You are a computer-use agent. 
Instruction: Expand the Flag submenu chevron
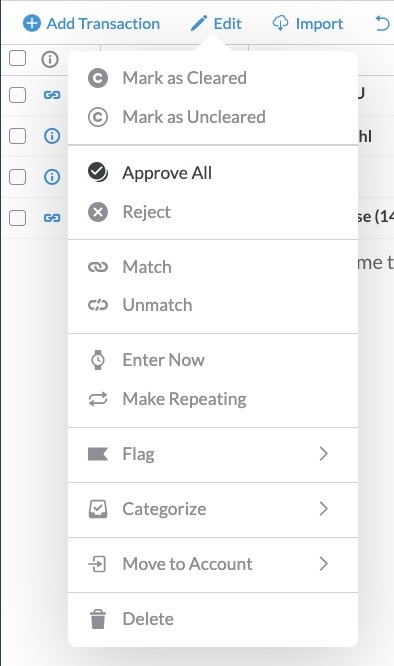click(324, 454)
